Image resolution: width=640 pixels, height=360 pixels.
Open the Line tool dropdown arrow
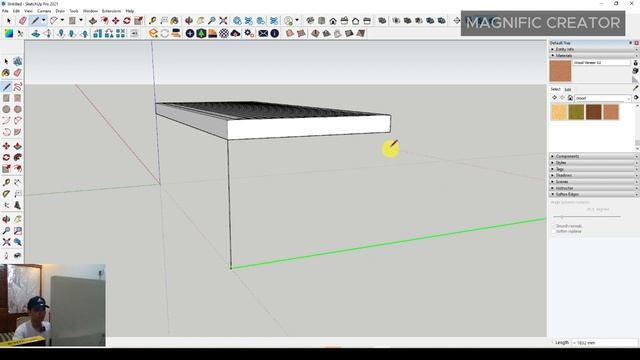[x=44, y=20]
